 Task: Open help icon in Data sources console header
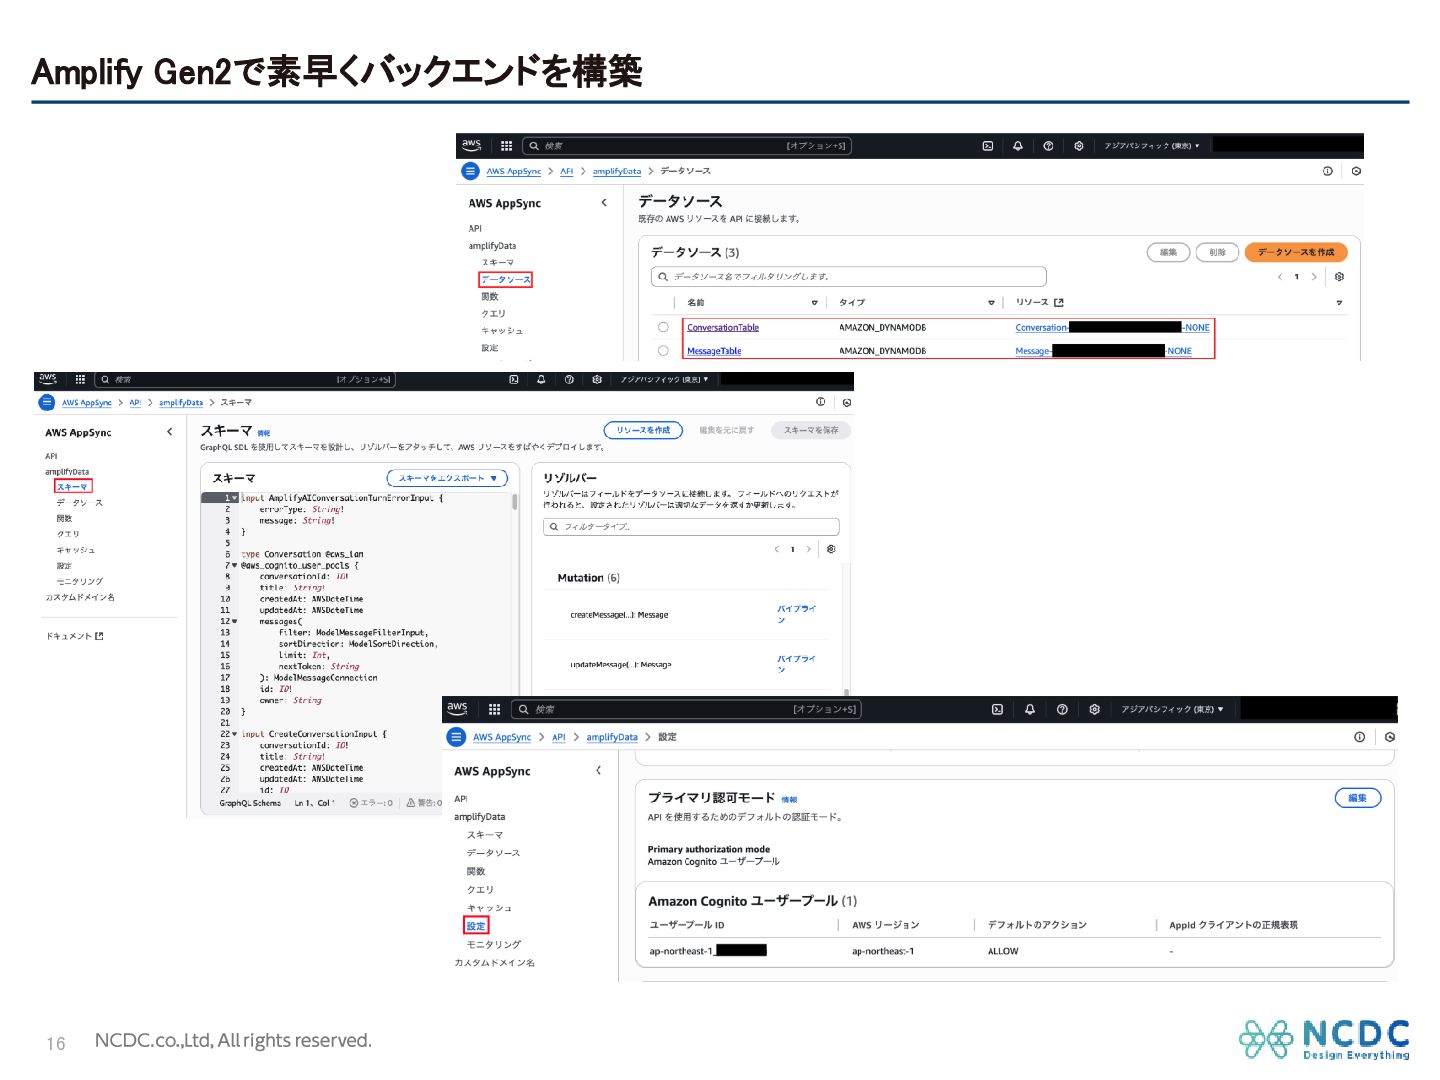[1048, 146]
